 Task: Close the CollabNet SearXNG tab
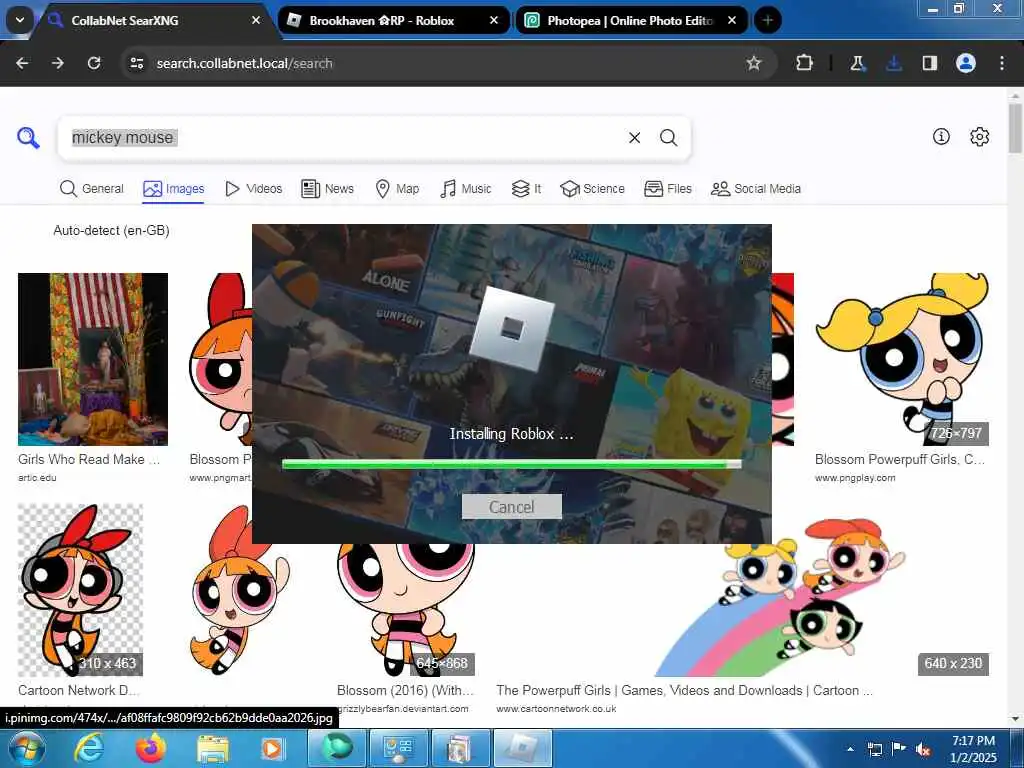coord(256,20)
